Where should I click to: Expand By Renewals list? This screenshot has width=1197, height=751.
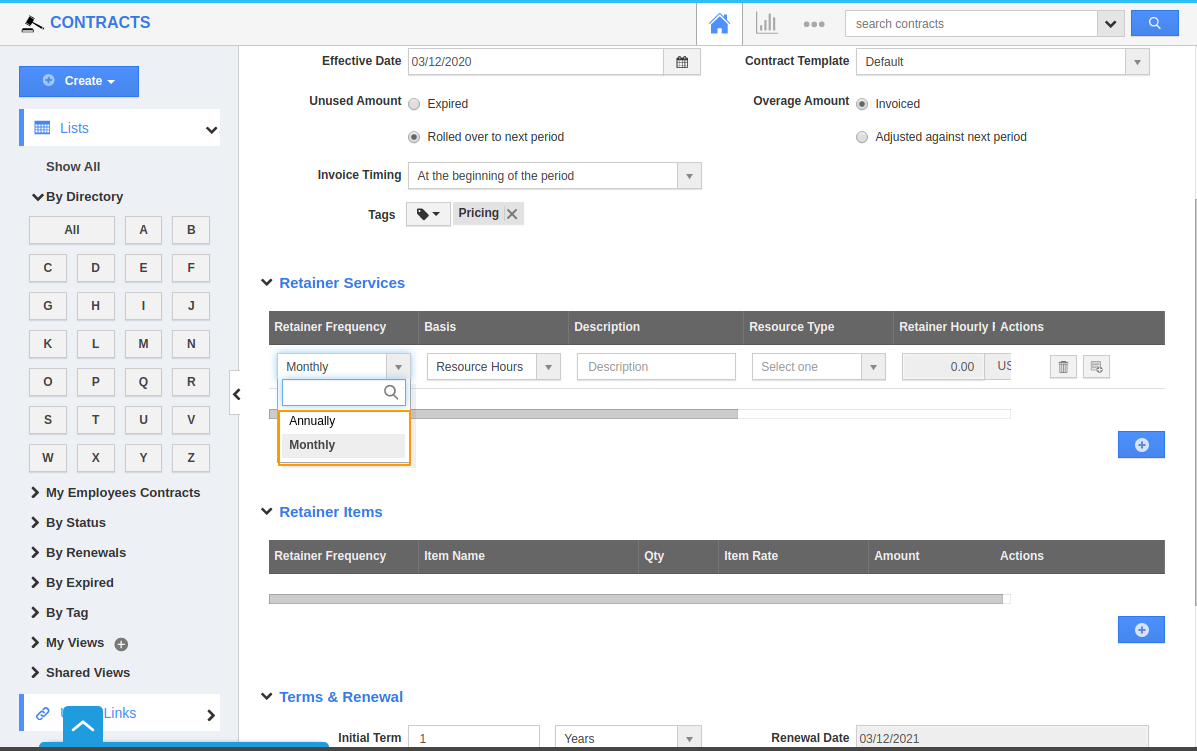point(35,552)
